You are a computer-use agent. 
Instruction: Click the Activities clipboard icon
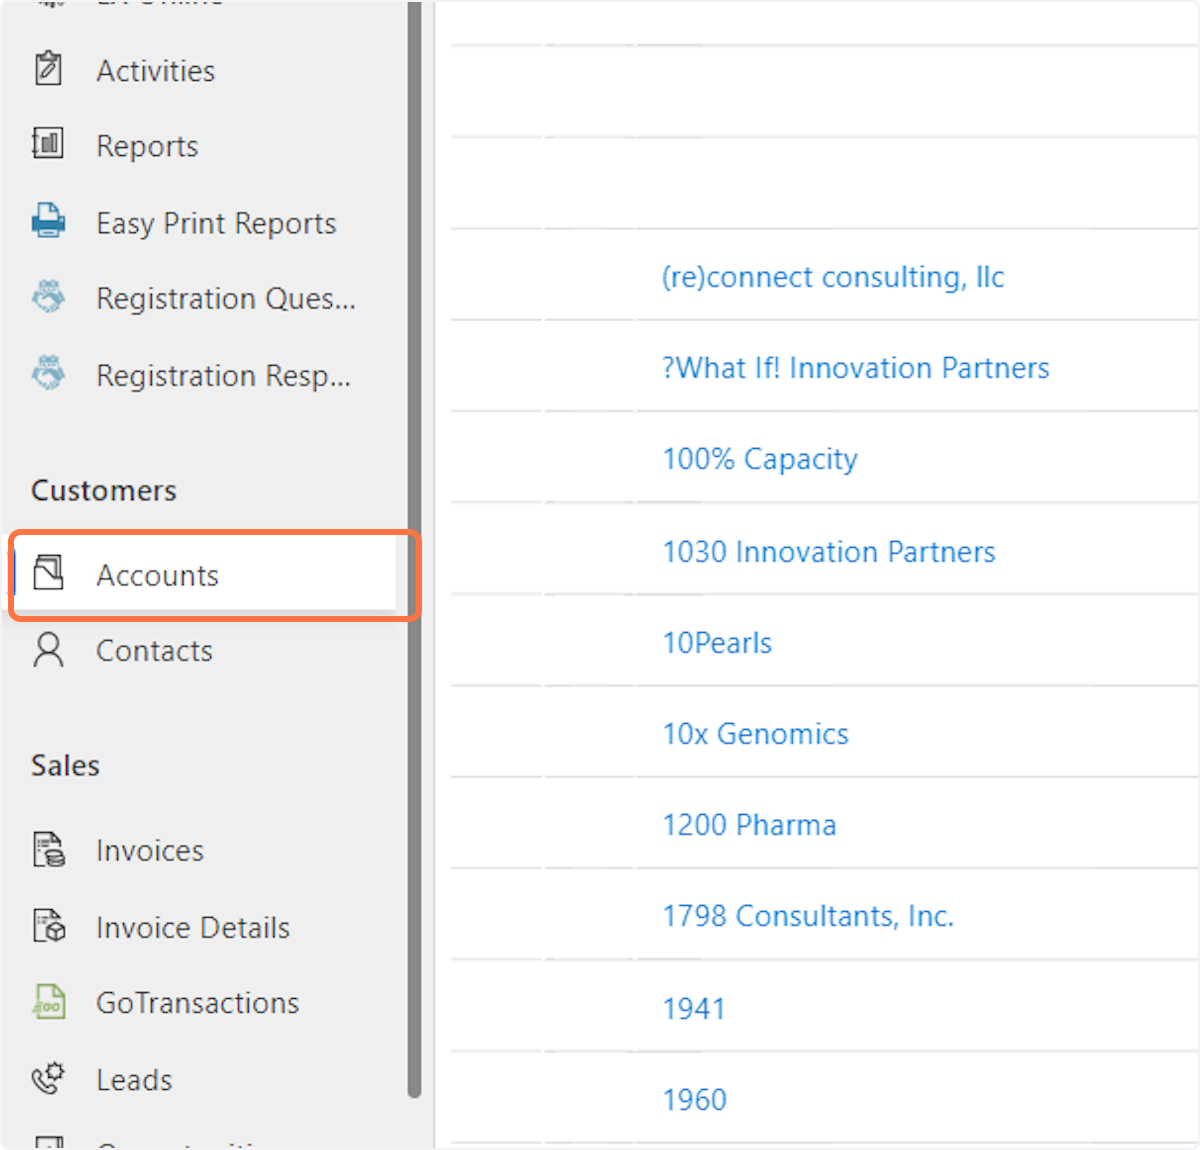click(x=48, y=69)
